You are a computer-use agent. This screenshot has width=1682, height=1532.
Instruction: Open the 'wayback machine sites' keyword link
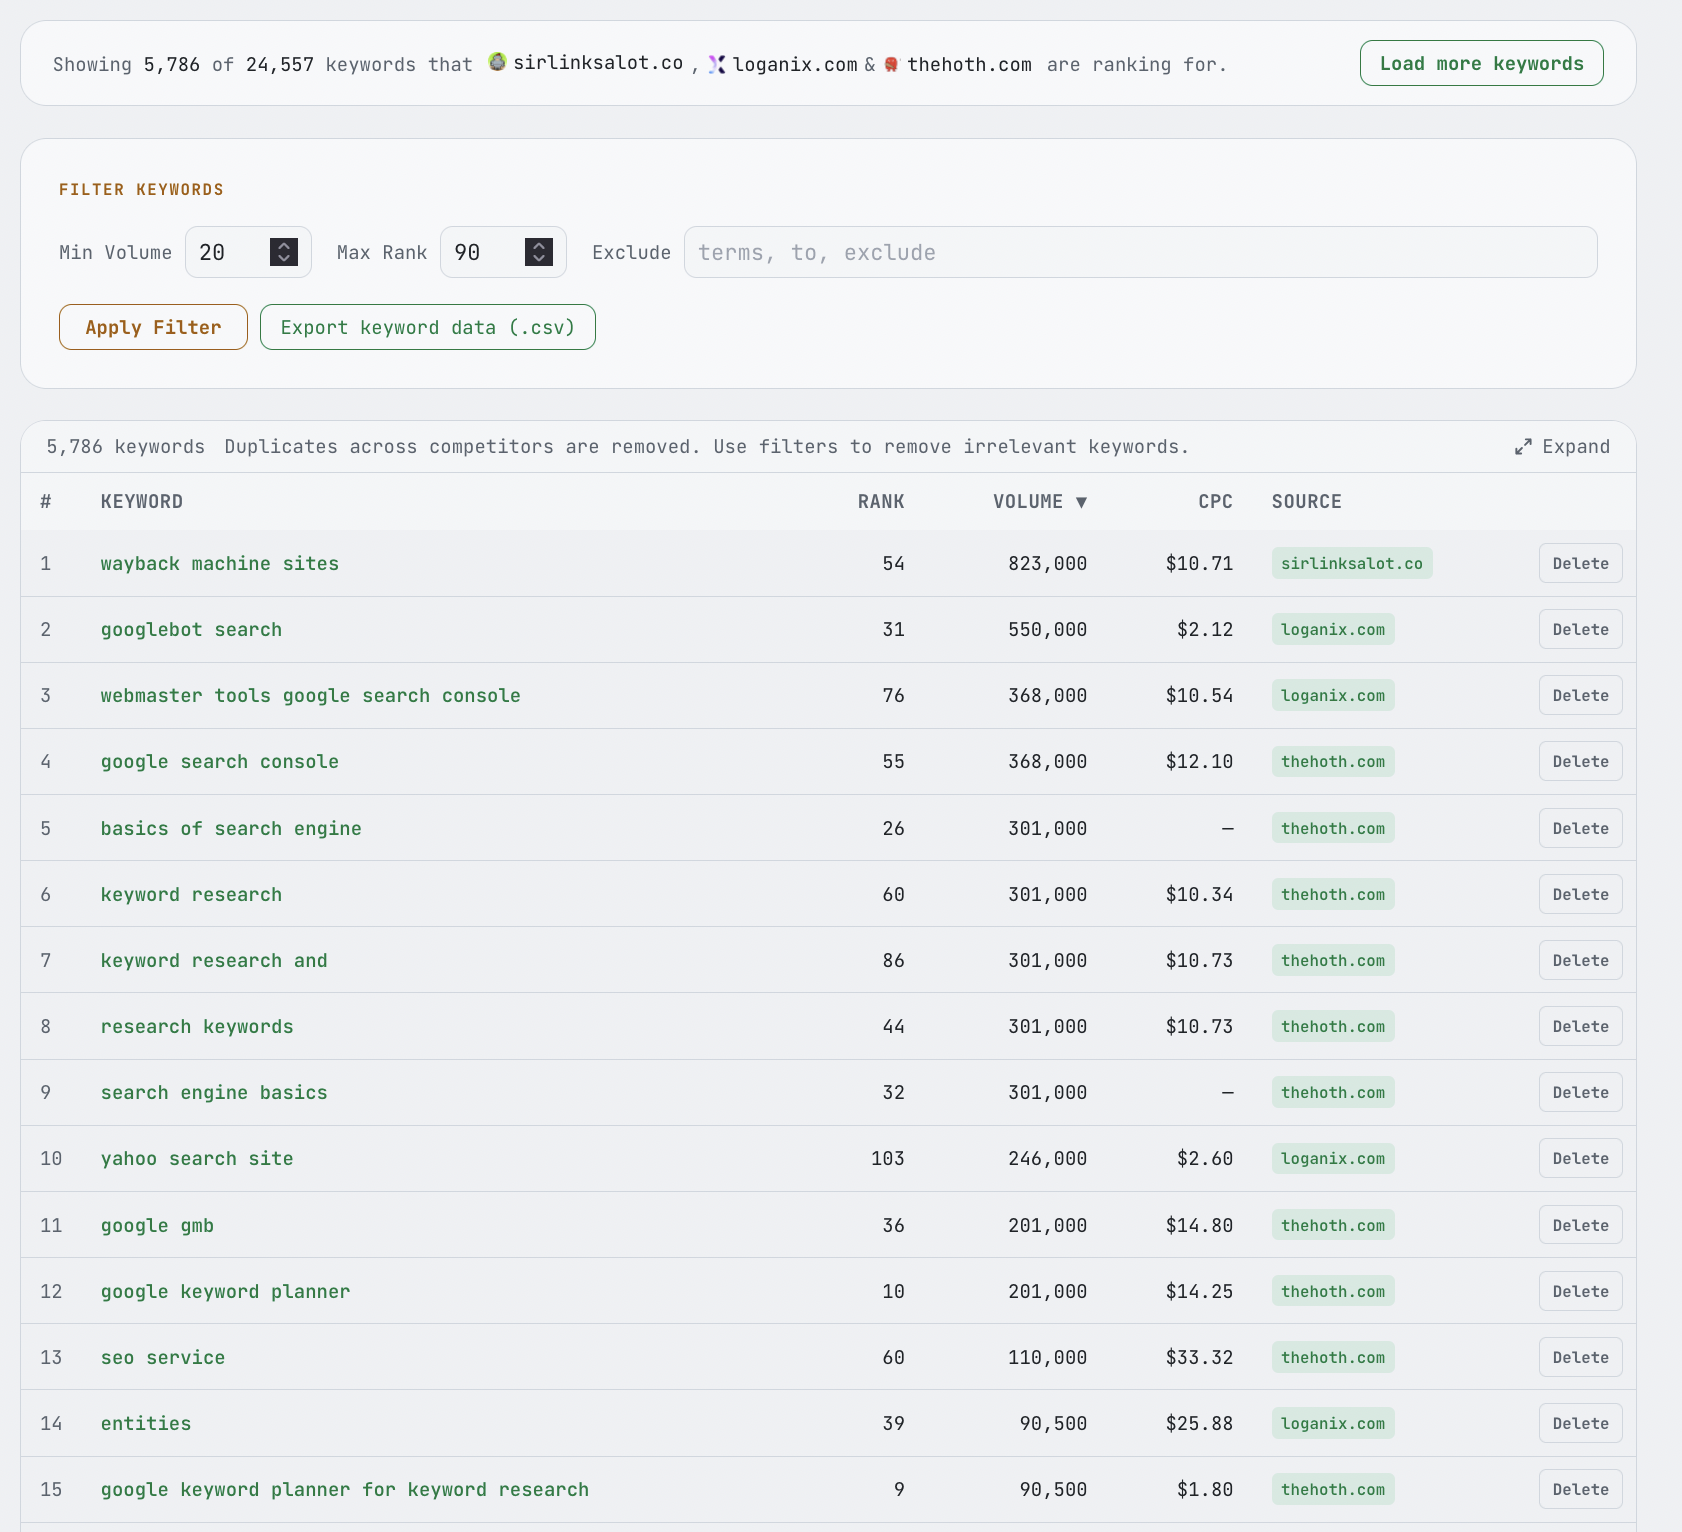pos(220,563)
